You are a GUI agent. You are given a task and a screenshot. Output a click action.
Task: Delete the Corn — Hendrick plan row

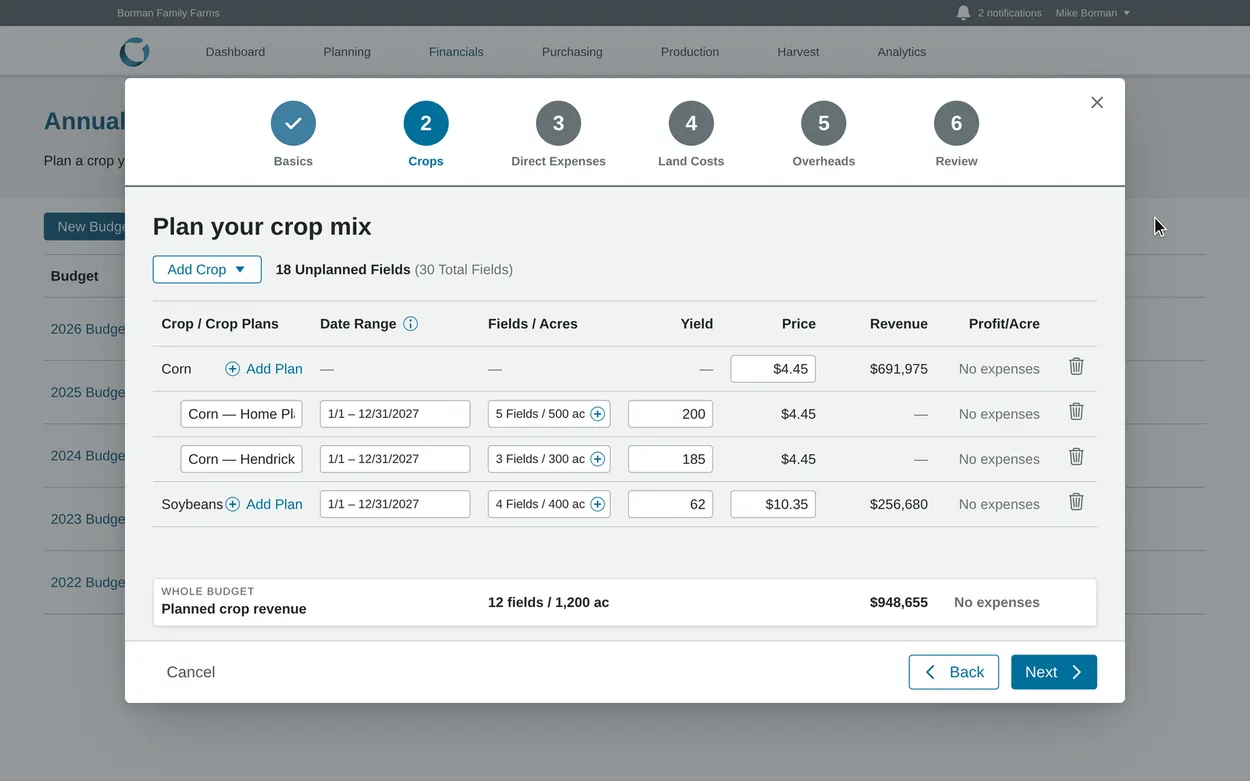(x=1076, y=457)
